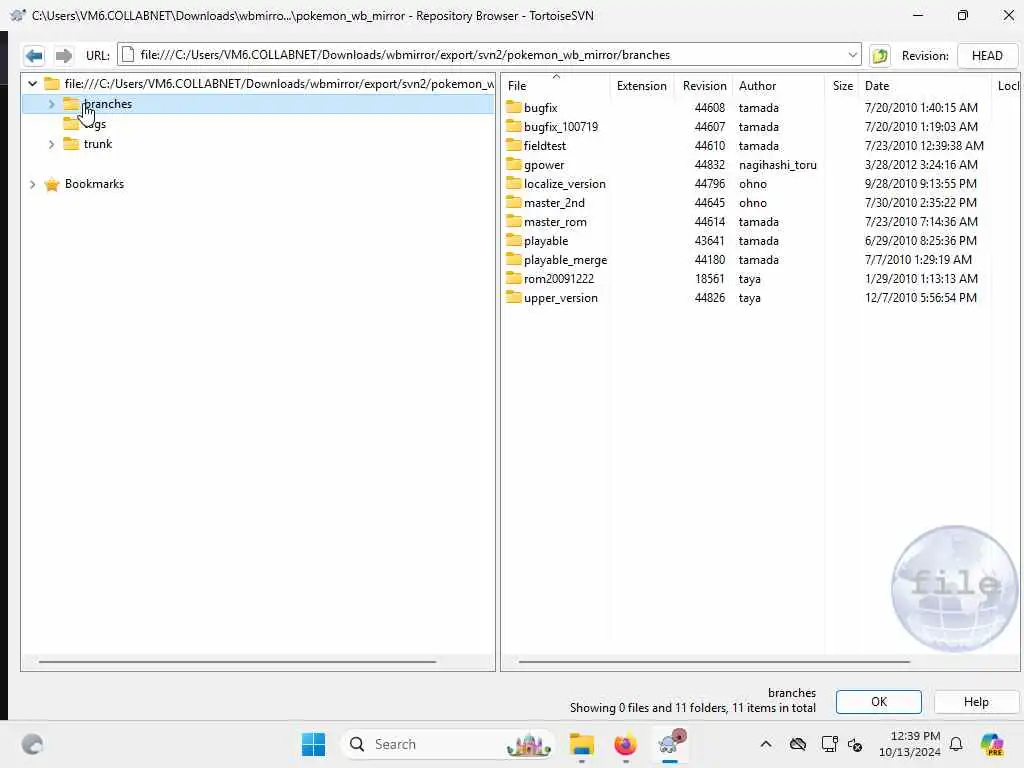Click date 6/29/2010 8:25:36 PM cell
The width and height of the screenshot is (1024, 768).
pyautogui.click(x=920, y=240)
